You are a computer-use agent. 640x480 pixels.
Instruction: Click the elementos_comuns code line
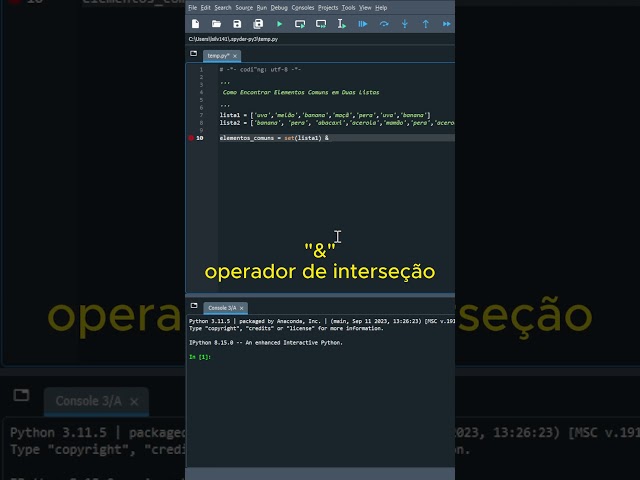(274, 138)
